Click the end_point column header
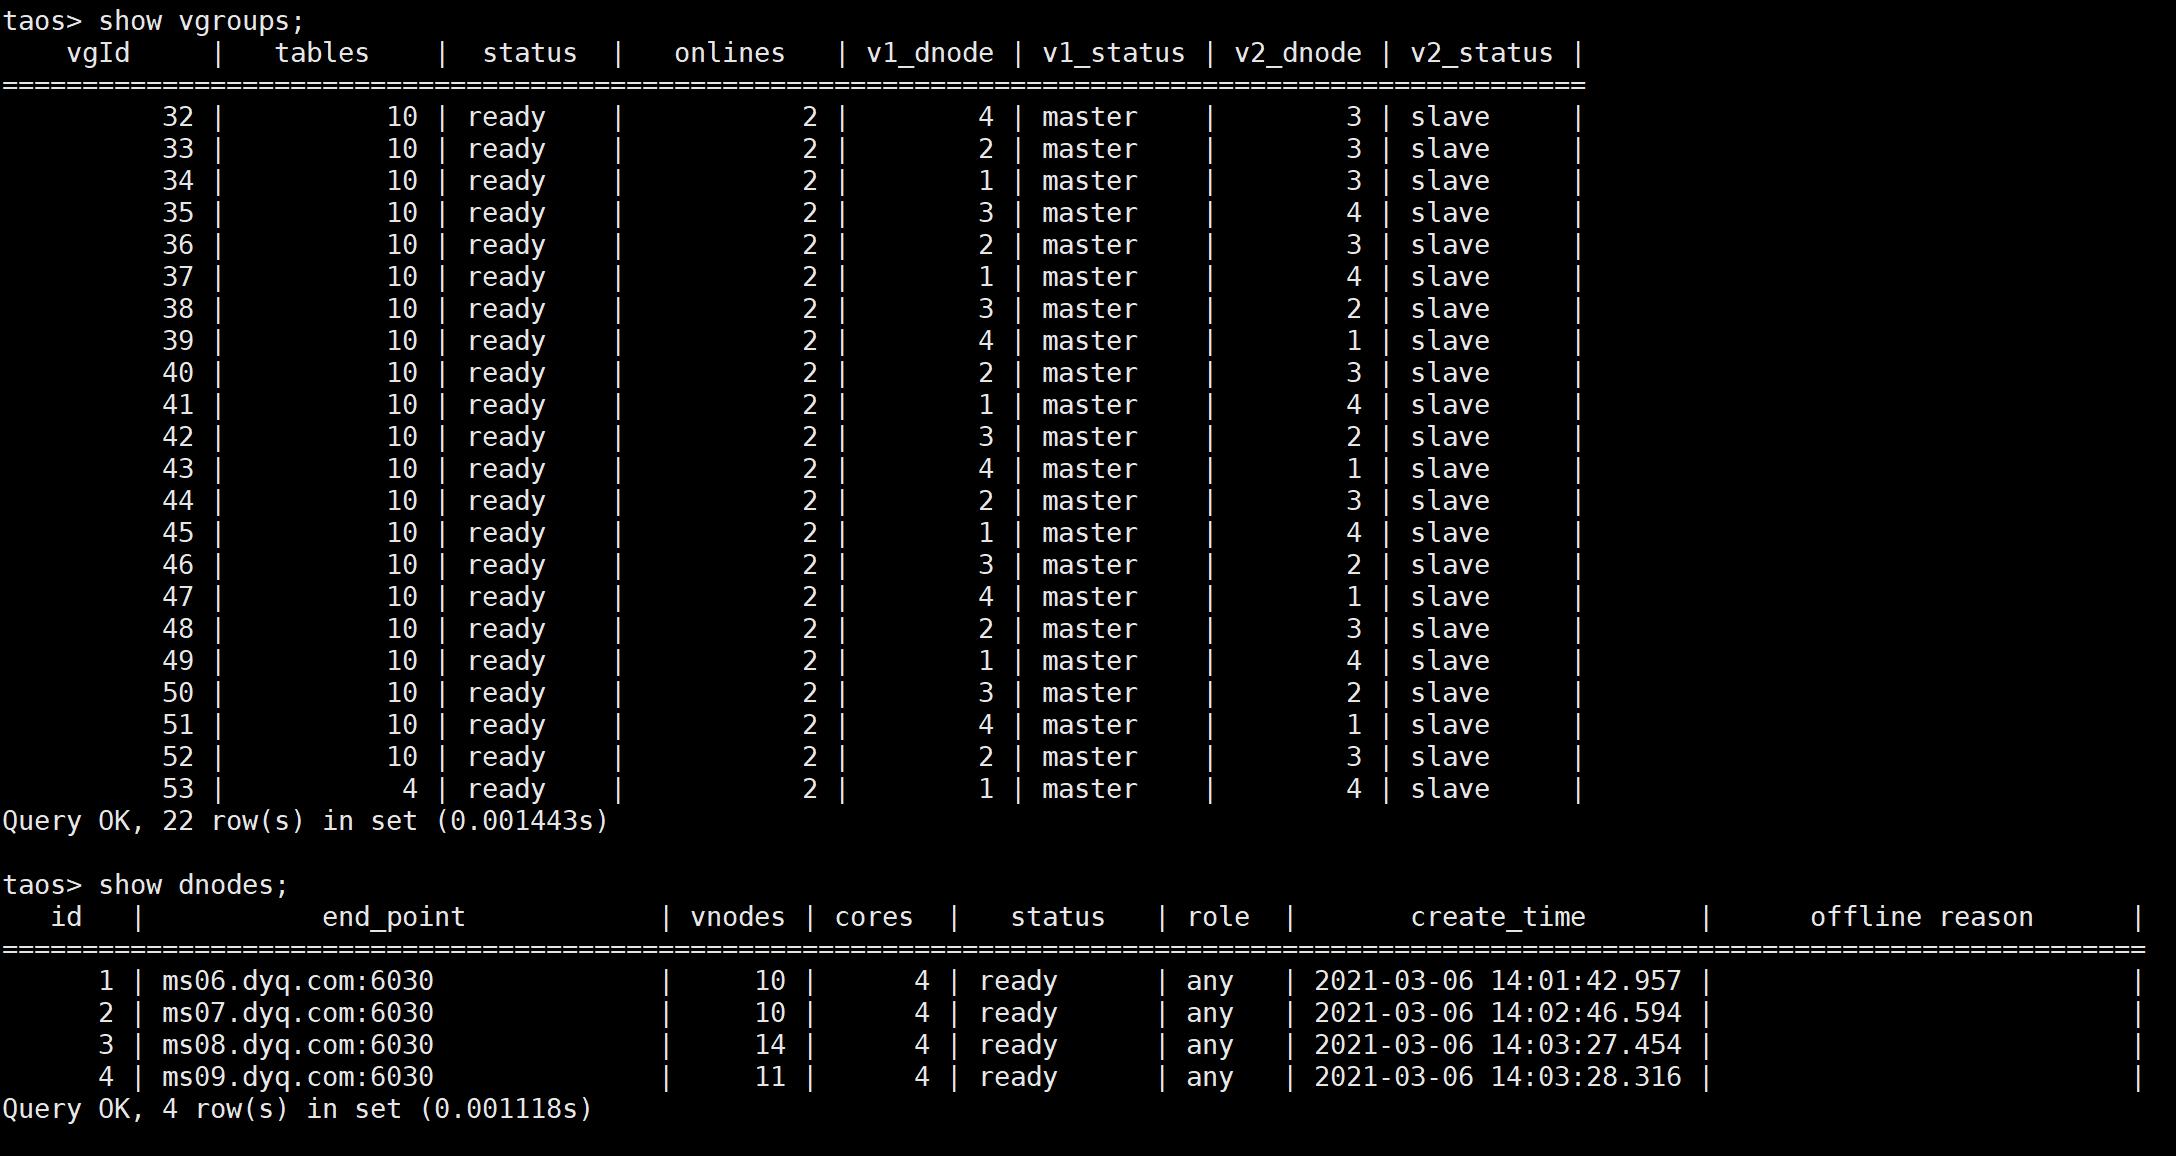This screenshot has height=1156, width=2176. (395, 916)
